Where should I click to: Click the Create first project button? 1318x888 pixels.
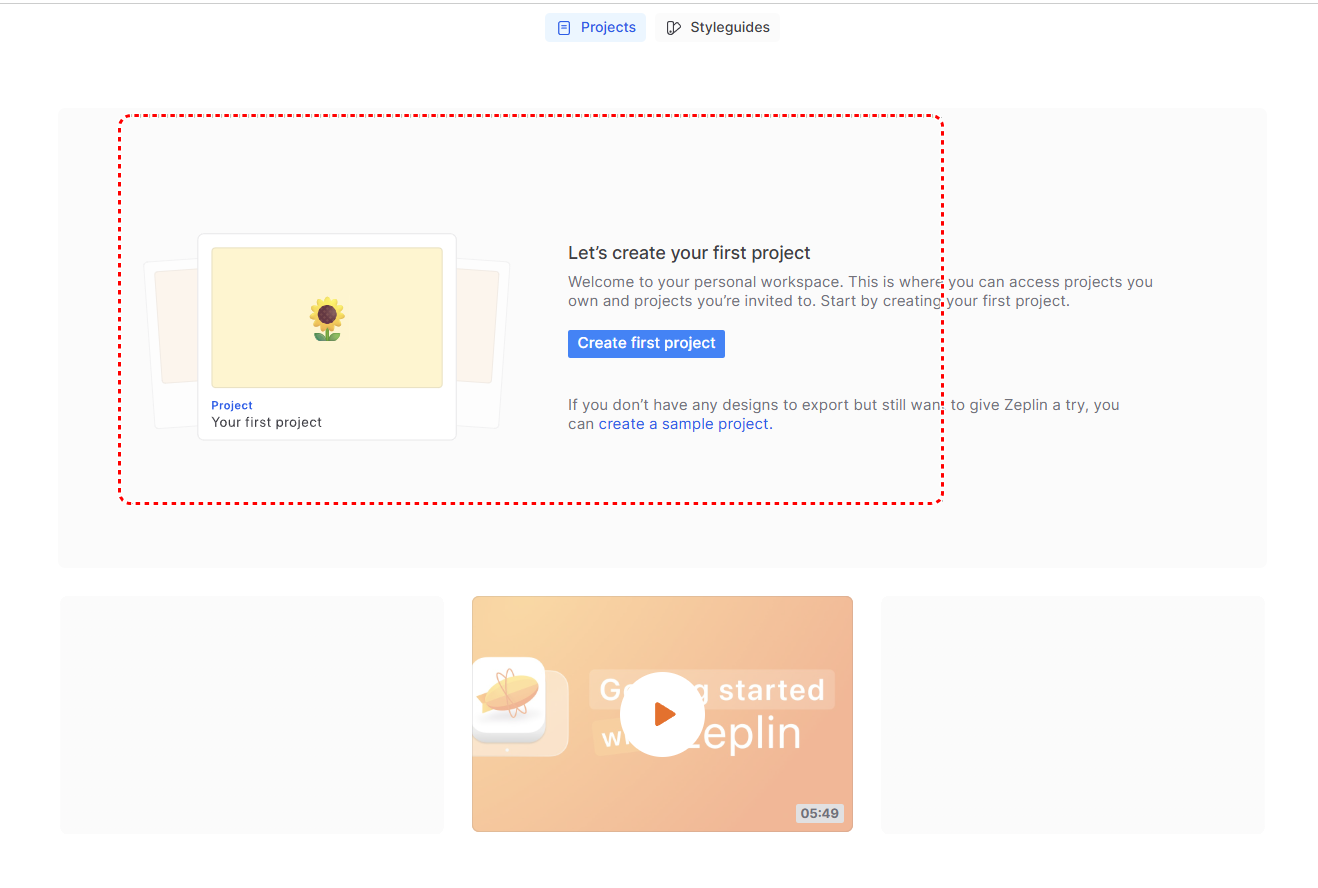click(646, 343)
